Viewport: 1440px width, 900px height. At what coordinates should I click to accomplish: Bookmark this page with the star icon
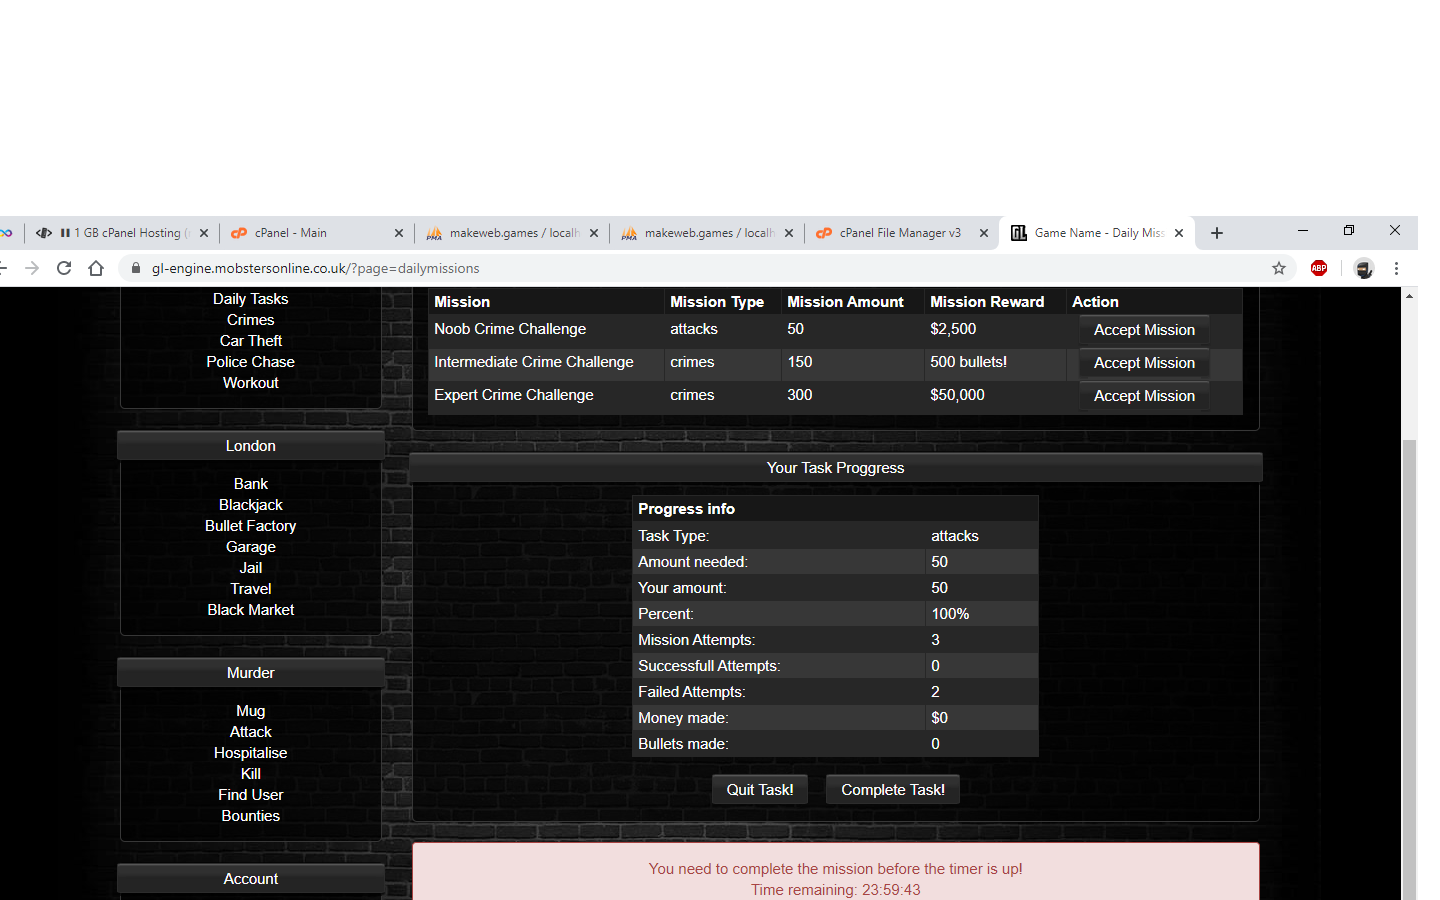1278,268
